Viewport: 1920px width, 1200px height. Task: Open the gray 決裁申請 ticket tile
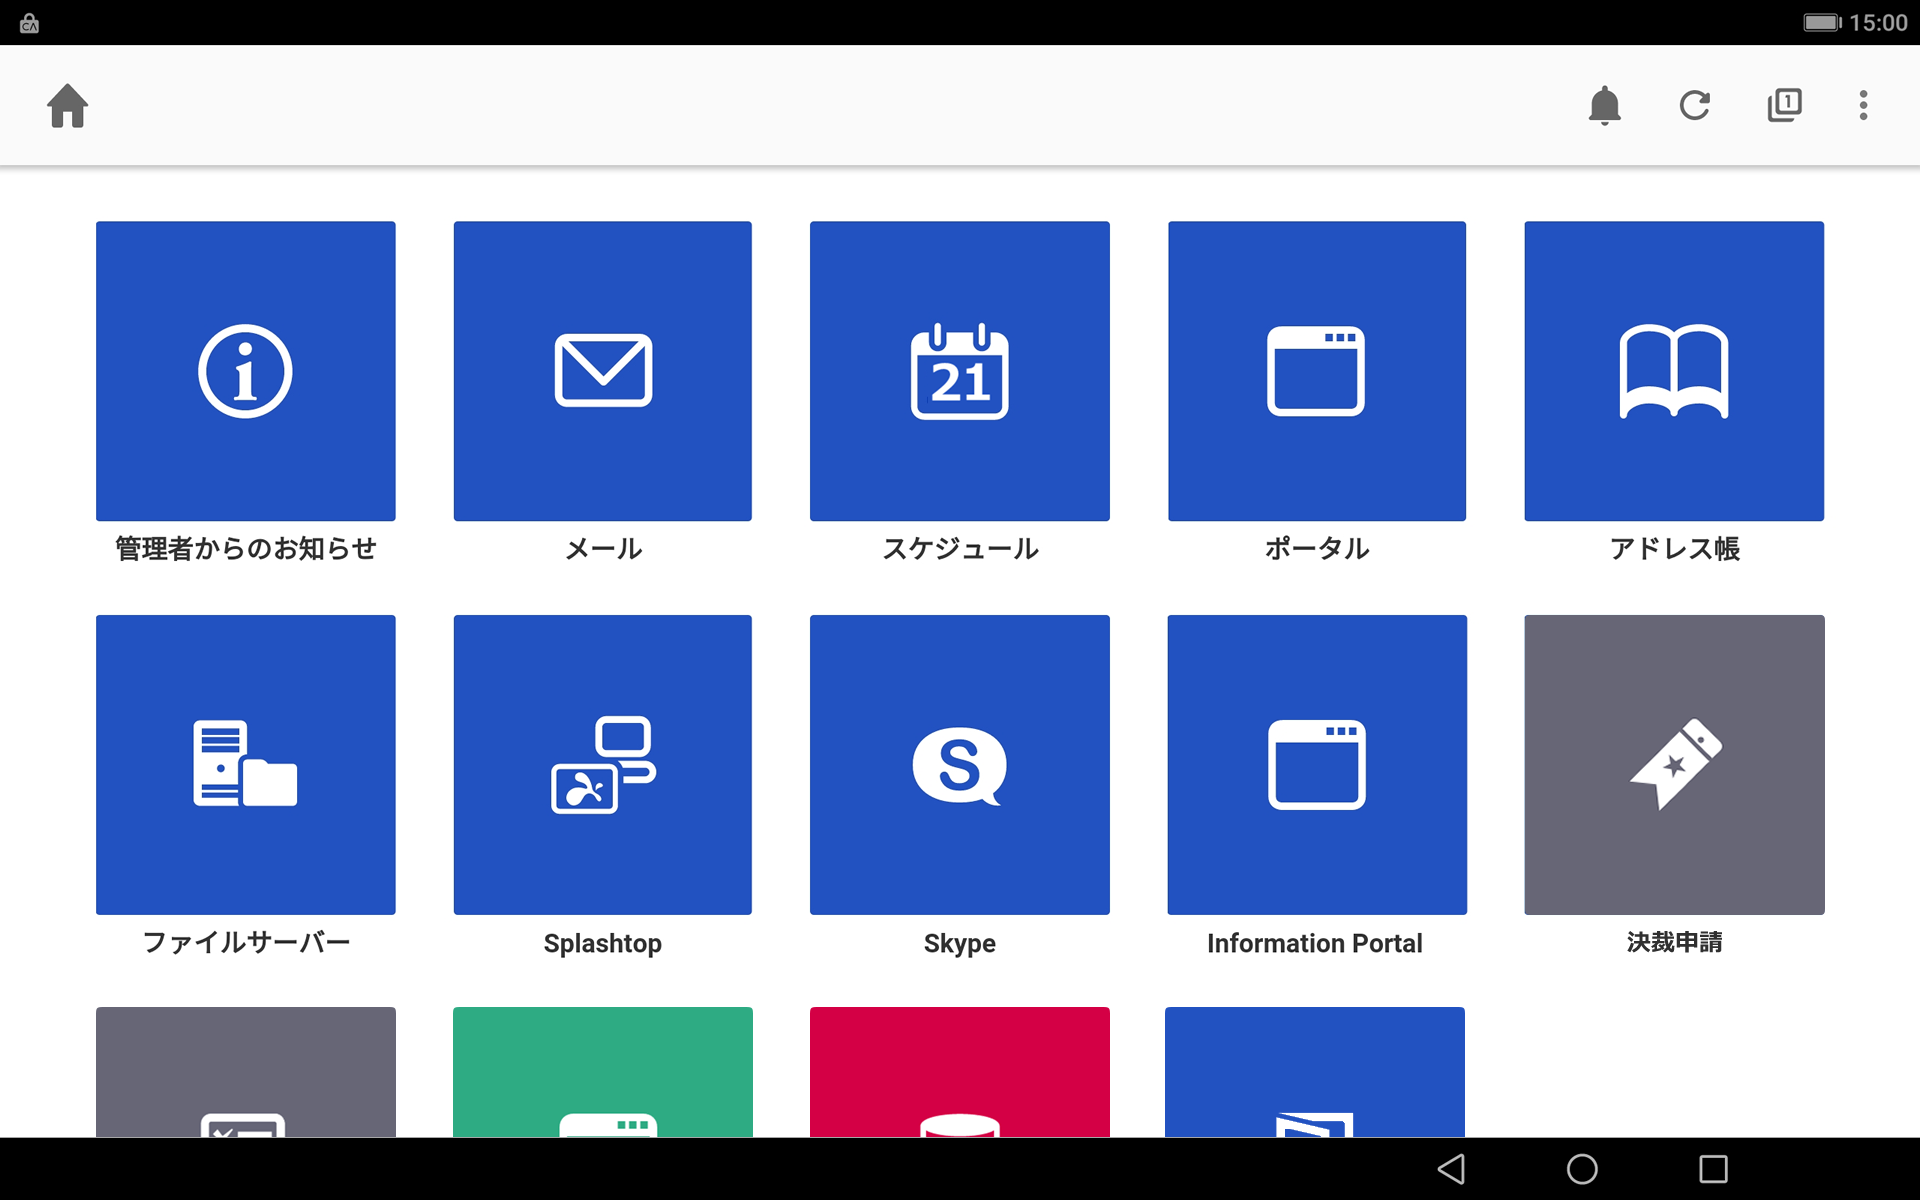1674,765
